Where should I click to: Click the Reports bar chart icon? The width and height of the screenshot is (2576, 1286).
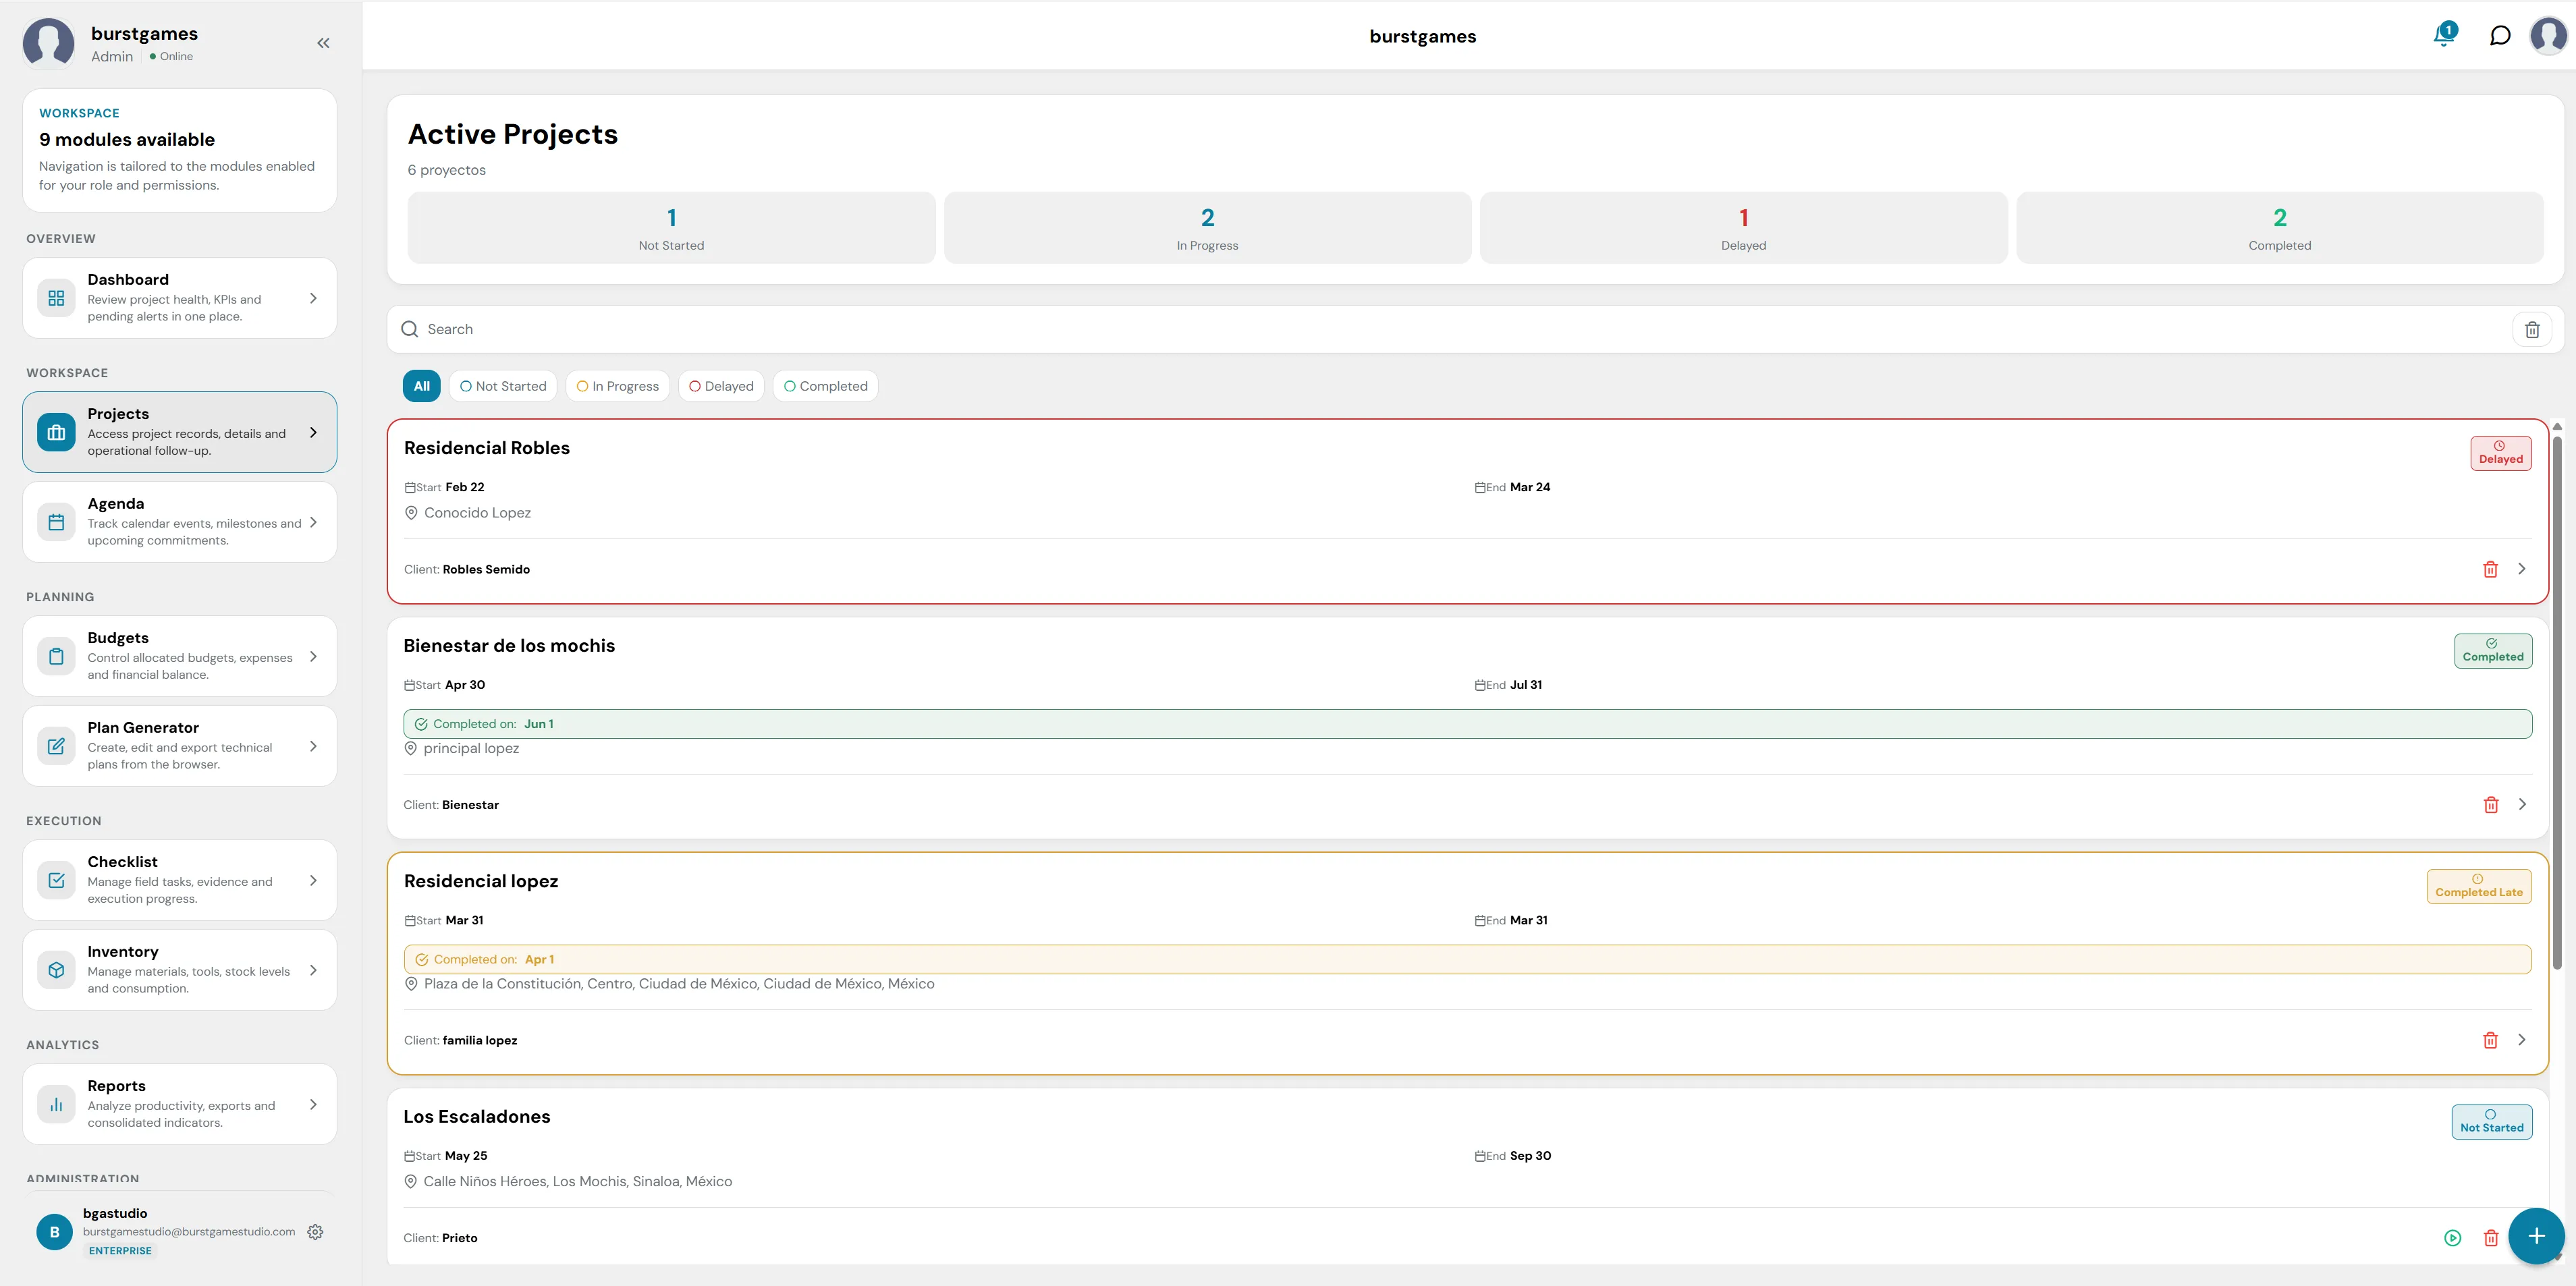pos(56,1104)
